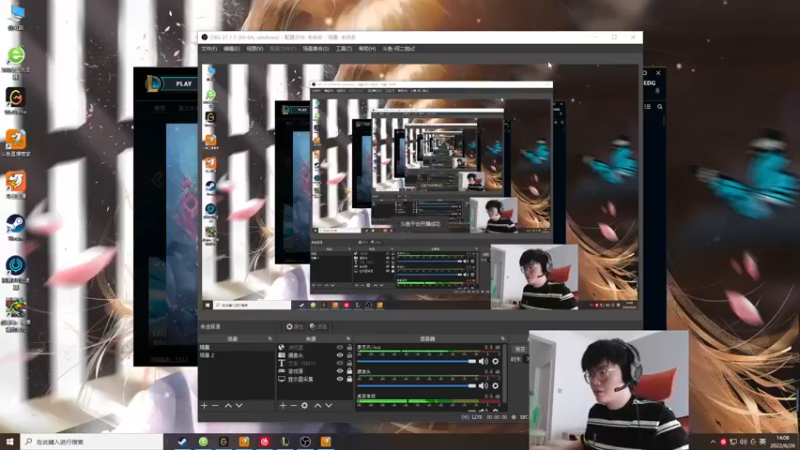Add a new scene with plus icon
Image resolution: width=800 pixels, height=450 pixels.
click(x=204, y=406)
